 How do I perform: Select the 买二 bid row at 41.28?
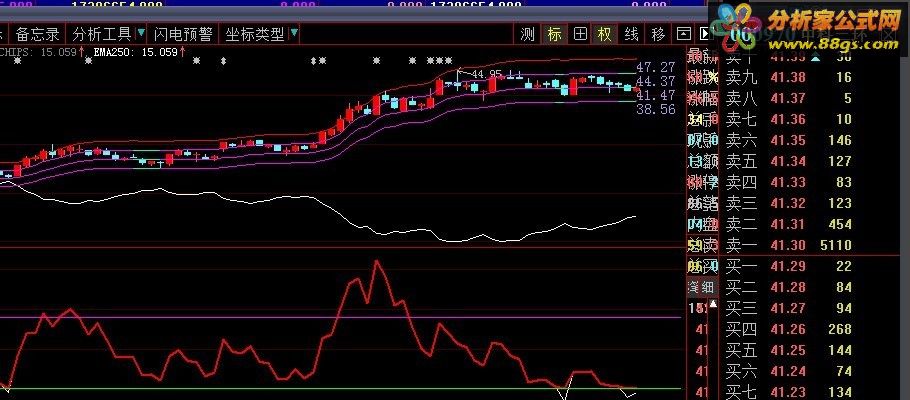click(789, 287)
